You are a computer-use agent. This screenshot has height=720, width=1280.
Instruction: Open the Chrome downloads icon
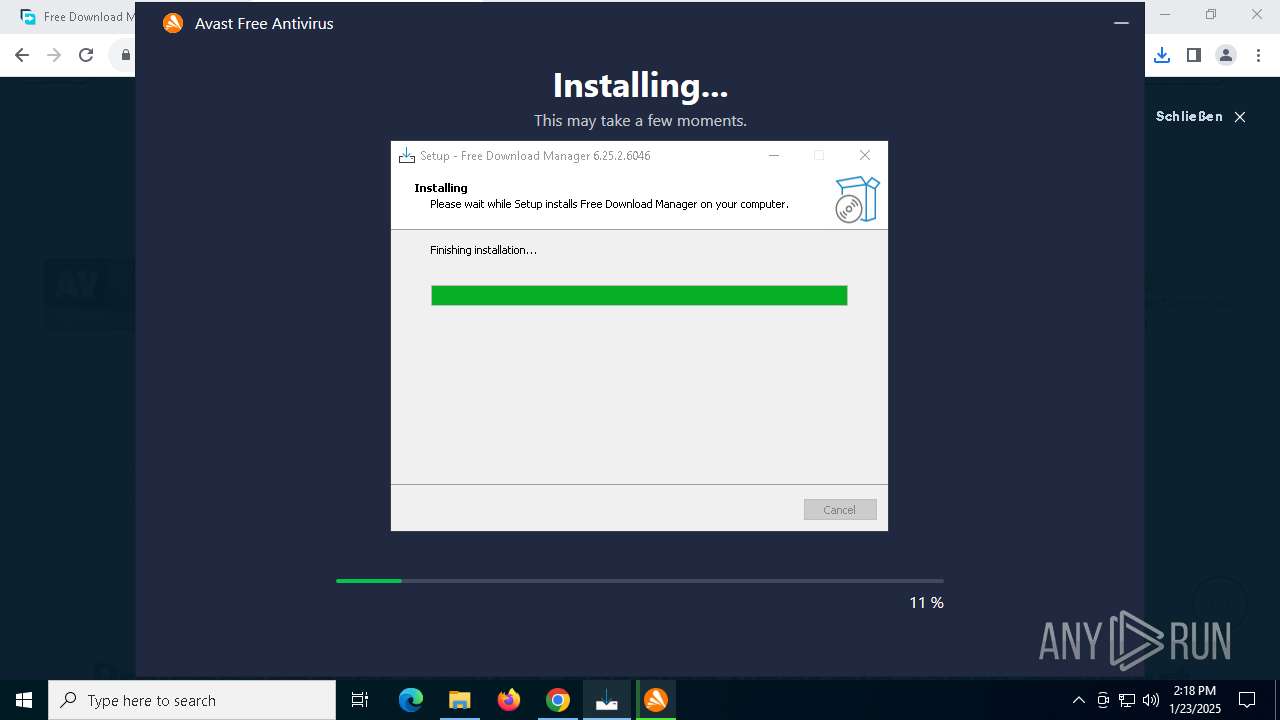[x=1162, y=55]
